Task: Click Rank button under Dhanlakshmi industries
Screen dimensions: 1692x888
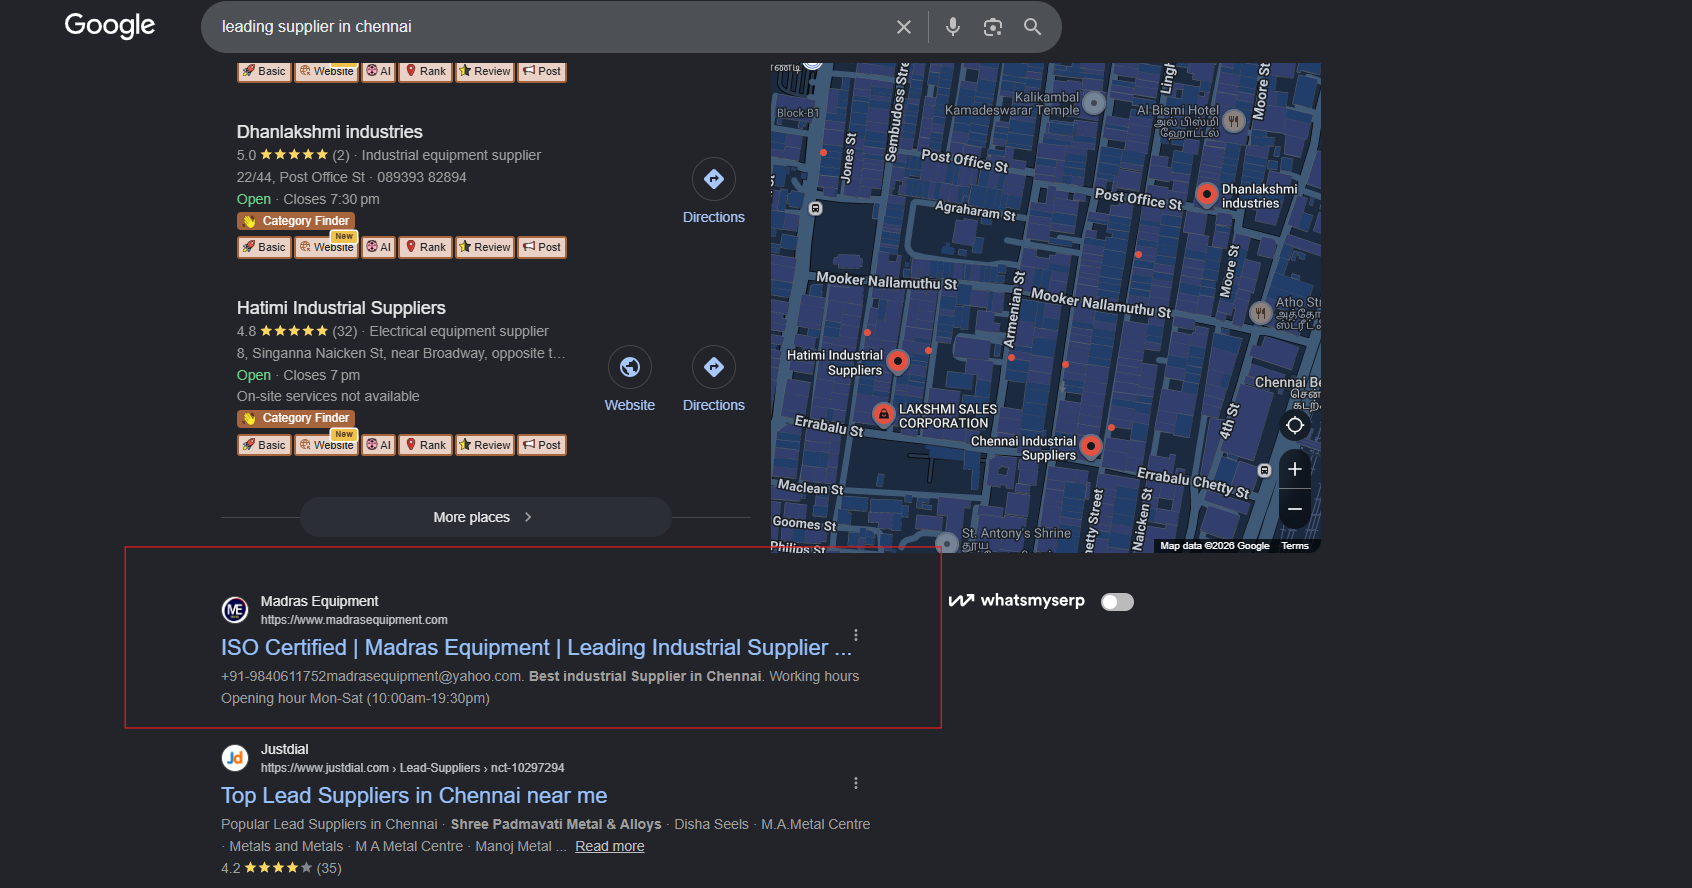Action: (x=426, y=247)
